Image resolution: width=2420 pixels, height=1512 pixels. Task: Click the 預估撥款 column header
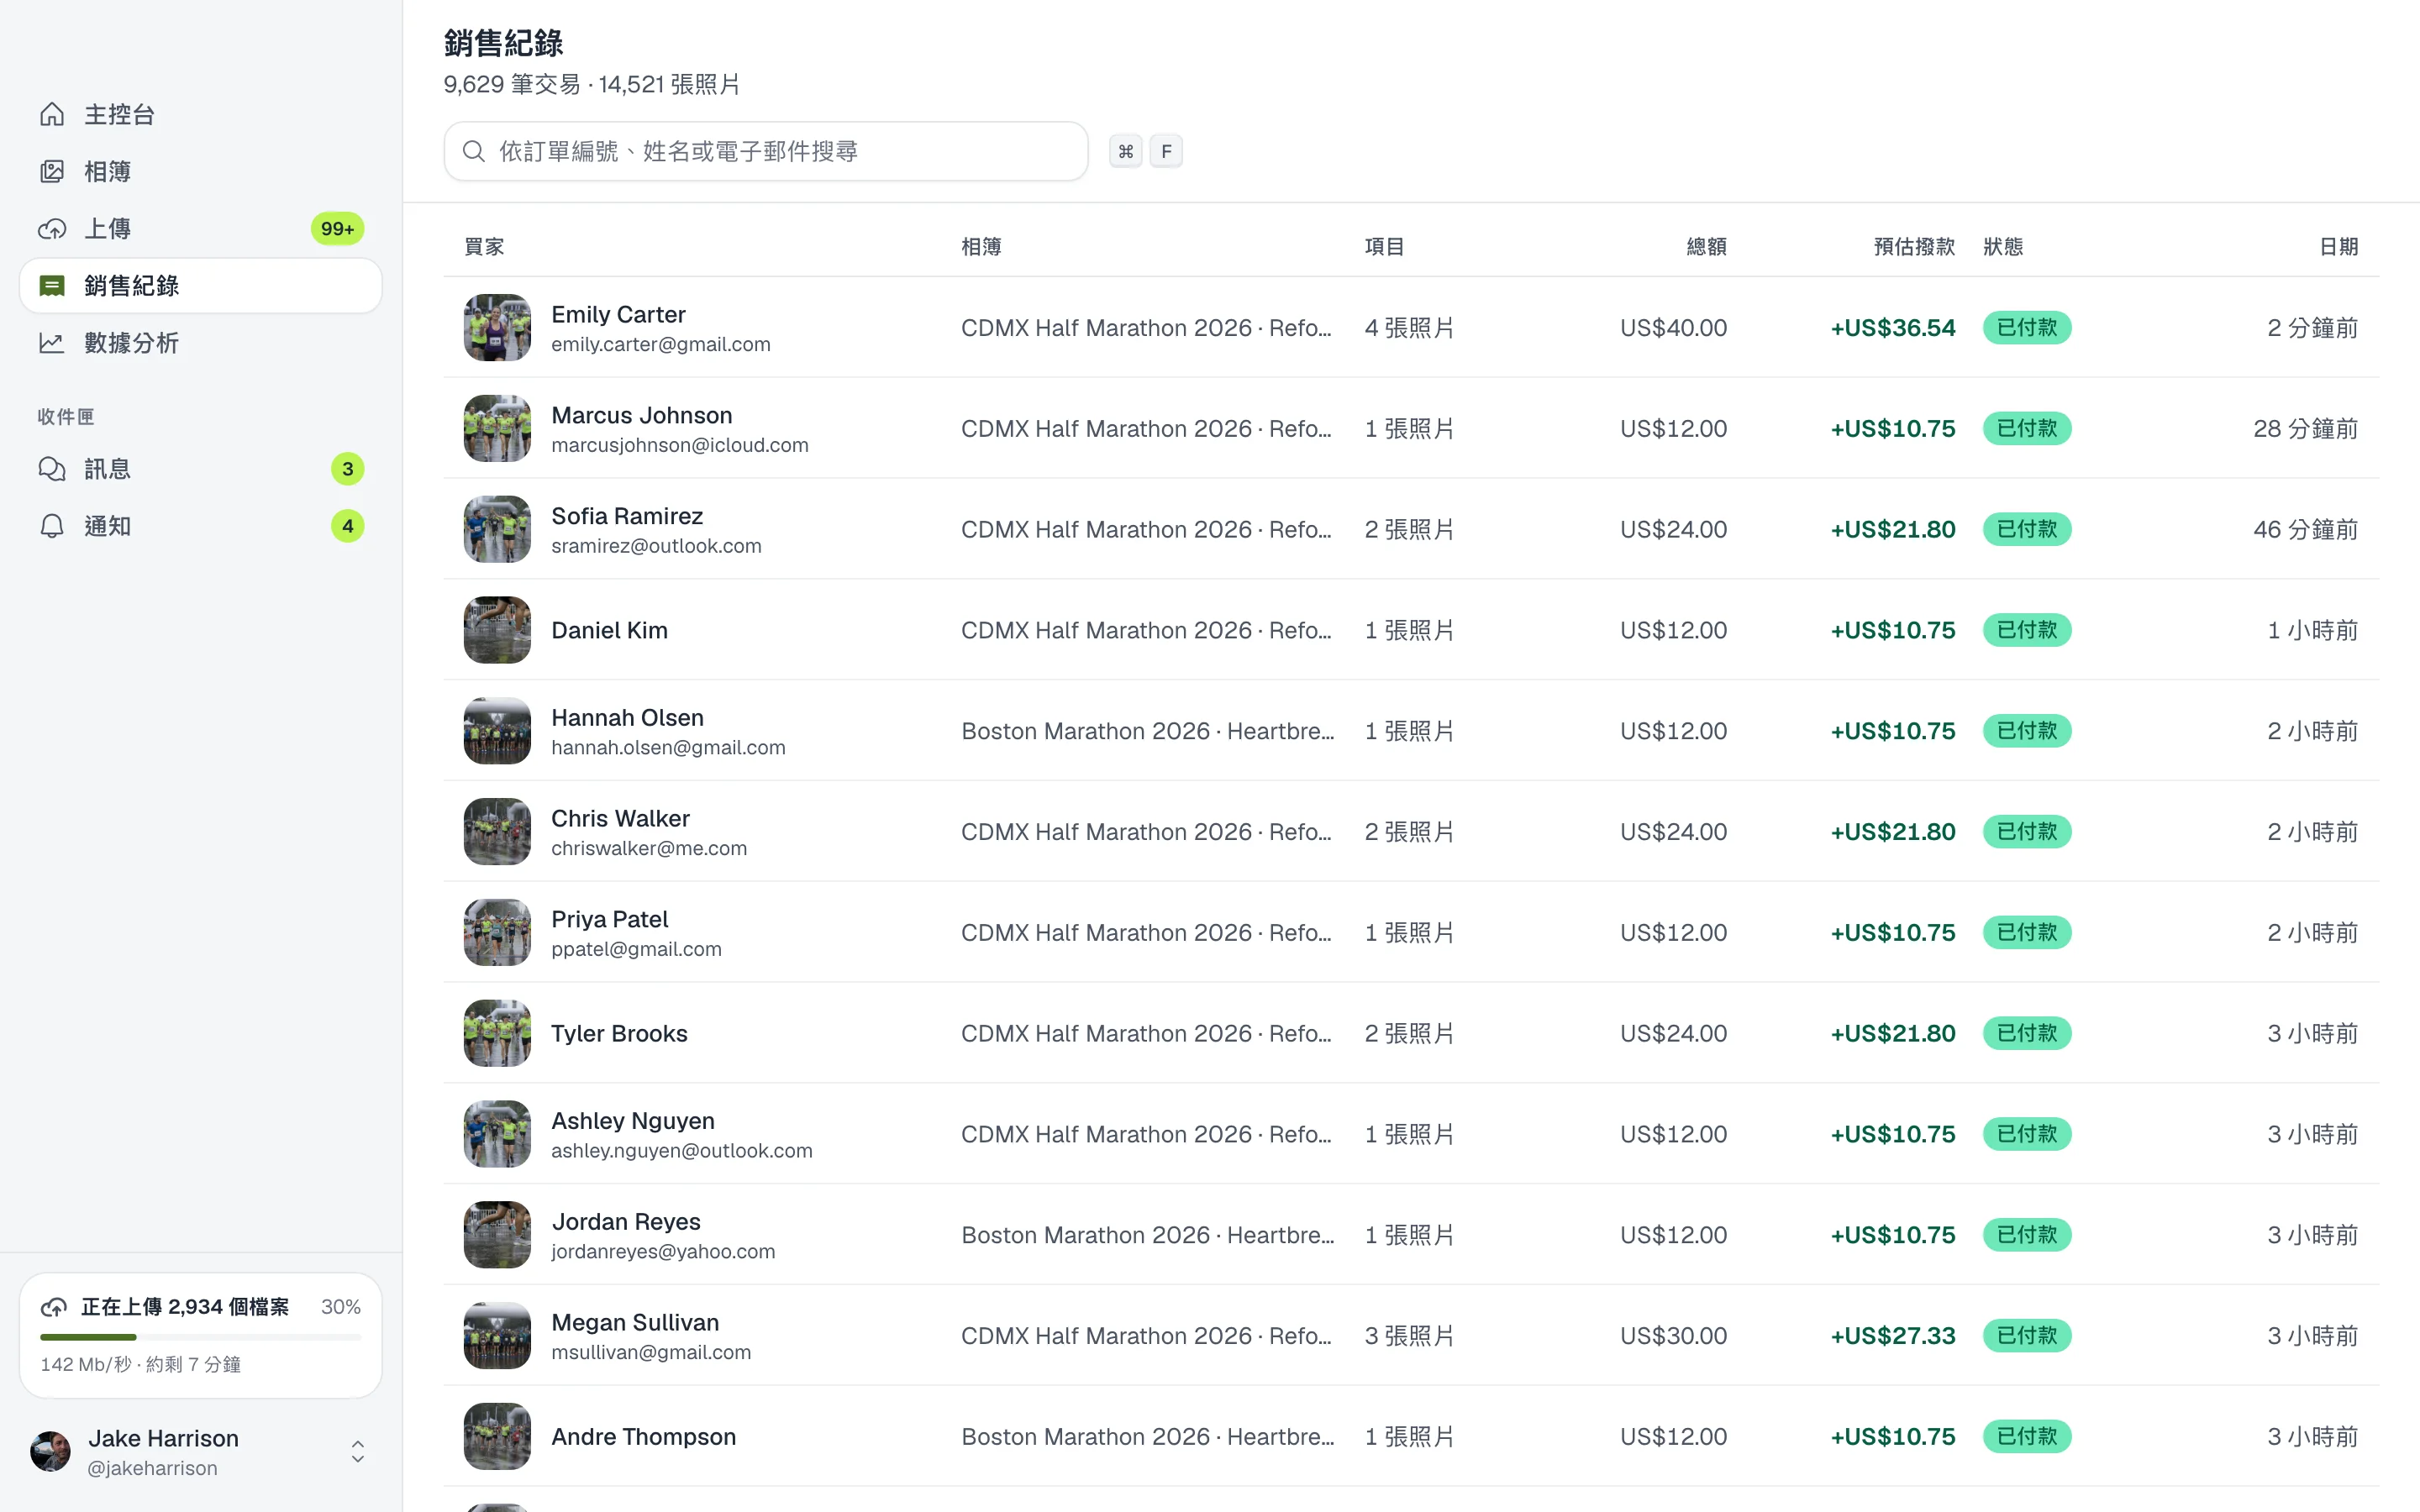(x=1914, y=246)
